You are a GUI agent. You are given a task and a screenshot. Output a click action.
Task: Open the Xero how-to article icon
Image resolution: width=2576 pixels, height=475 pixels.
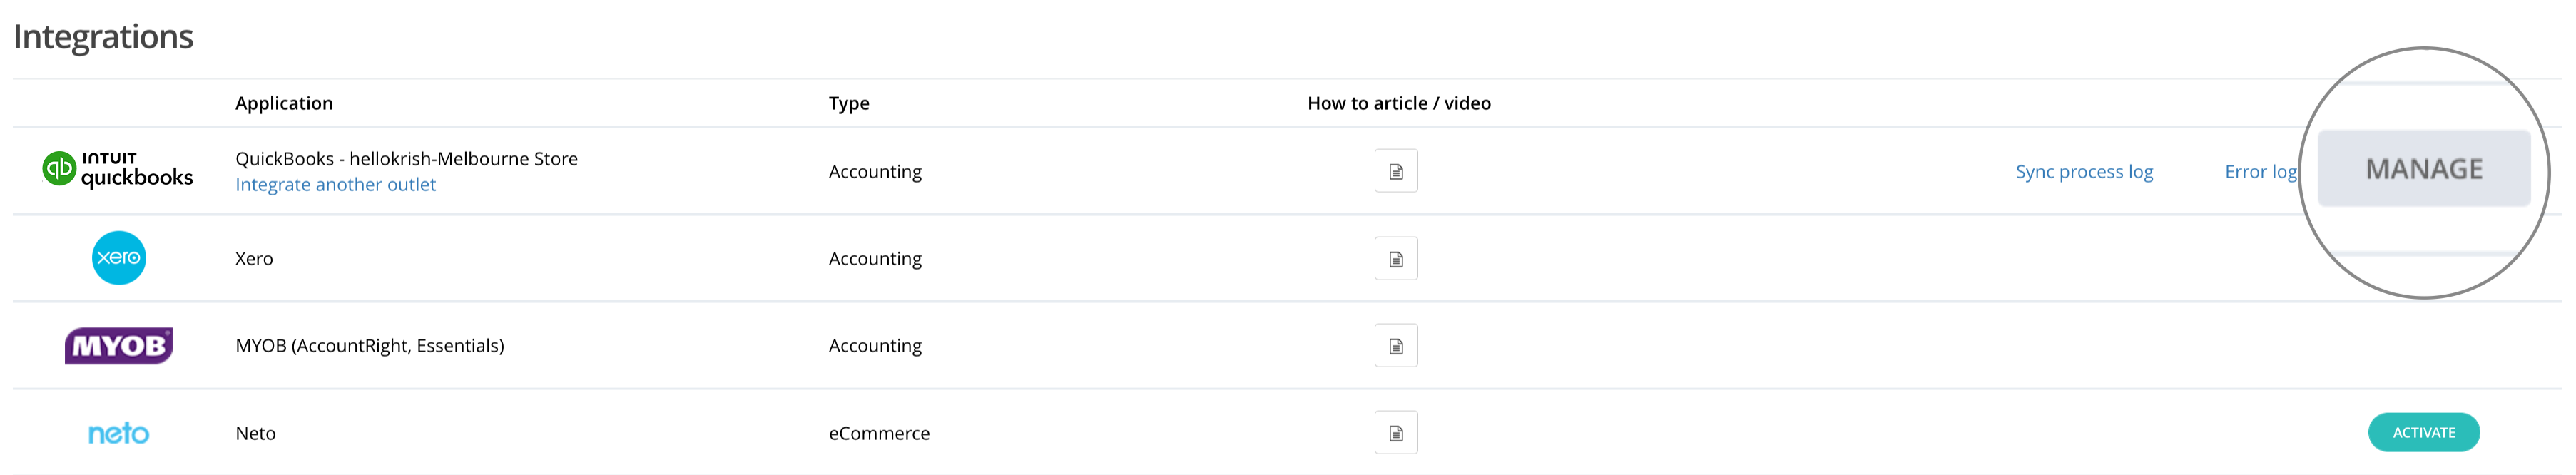tap(1396, 259)
